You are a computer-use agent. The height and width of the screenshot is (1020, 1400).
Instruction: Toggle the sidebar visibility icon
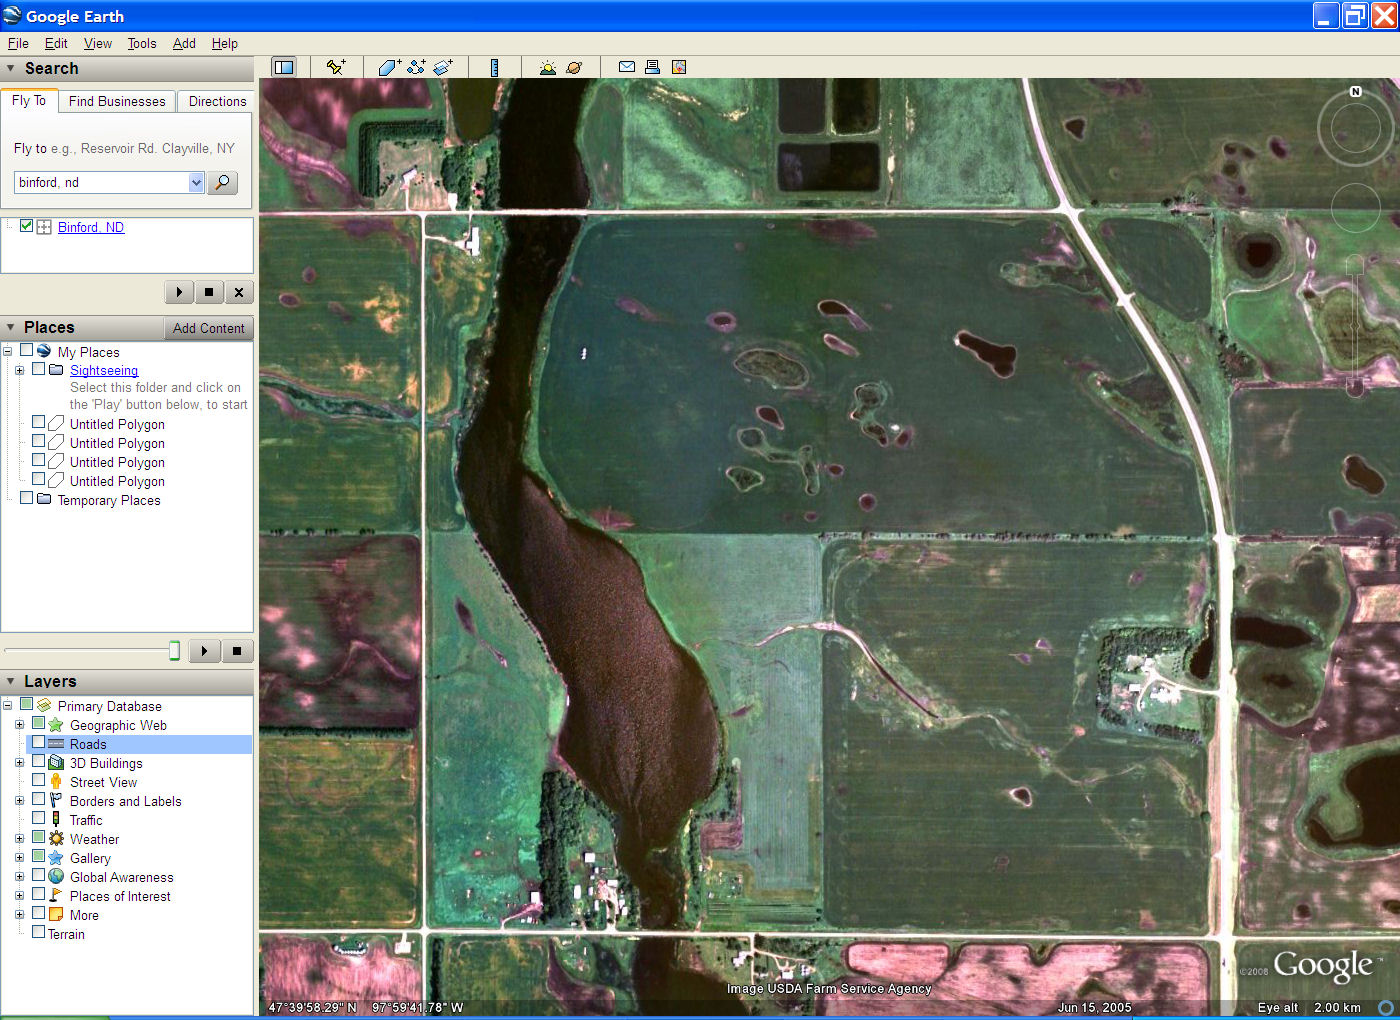(284, 67)
